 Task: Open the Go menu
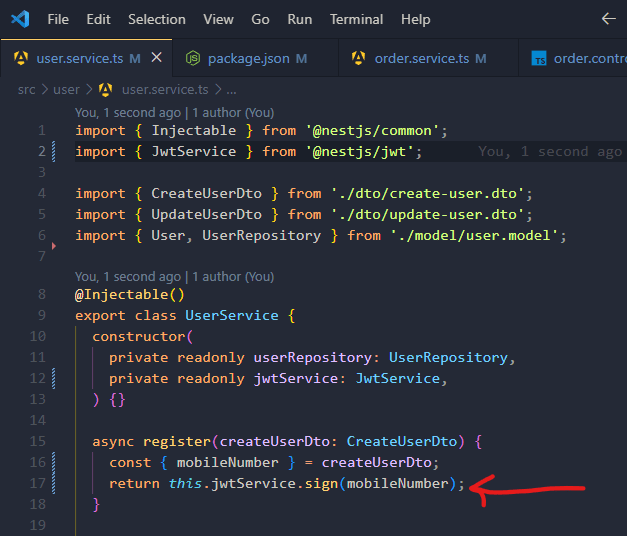click(260, 19)
